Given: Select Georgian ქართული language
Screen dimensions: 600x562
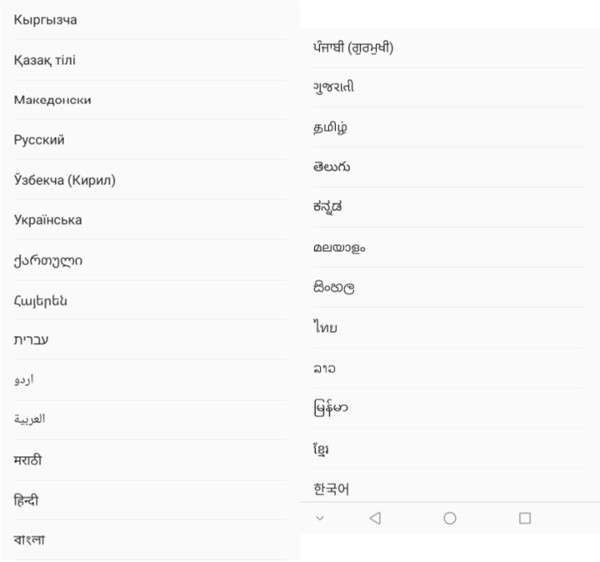Looking at the screenshot, I should tap(150, 261).
